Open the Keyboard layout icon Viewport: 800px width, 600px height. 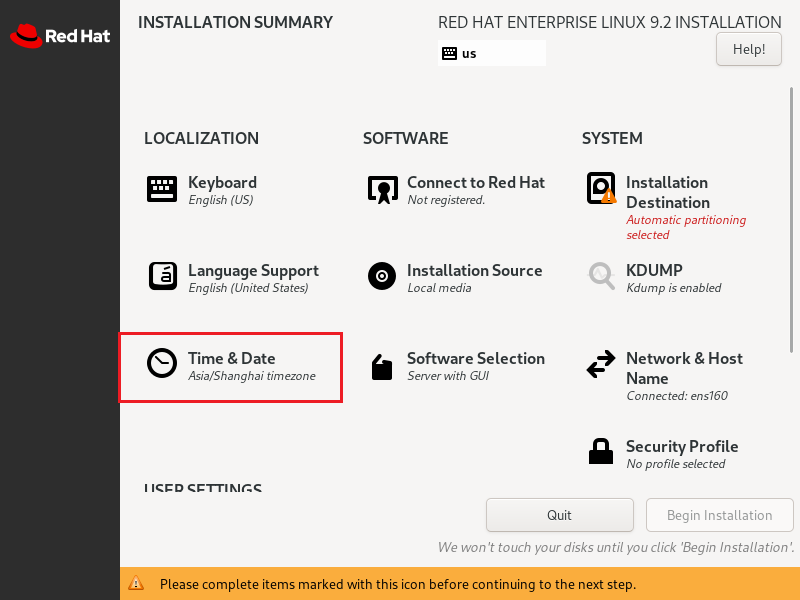tap(162, 189)
